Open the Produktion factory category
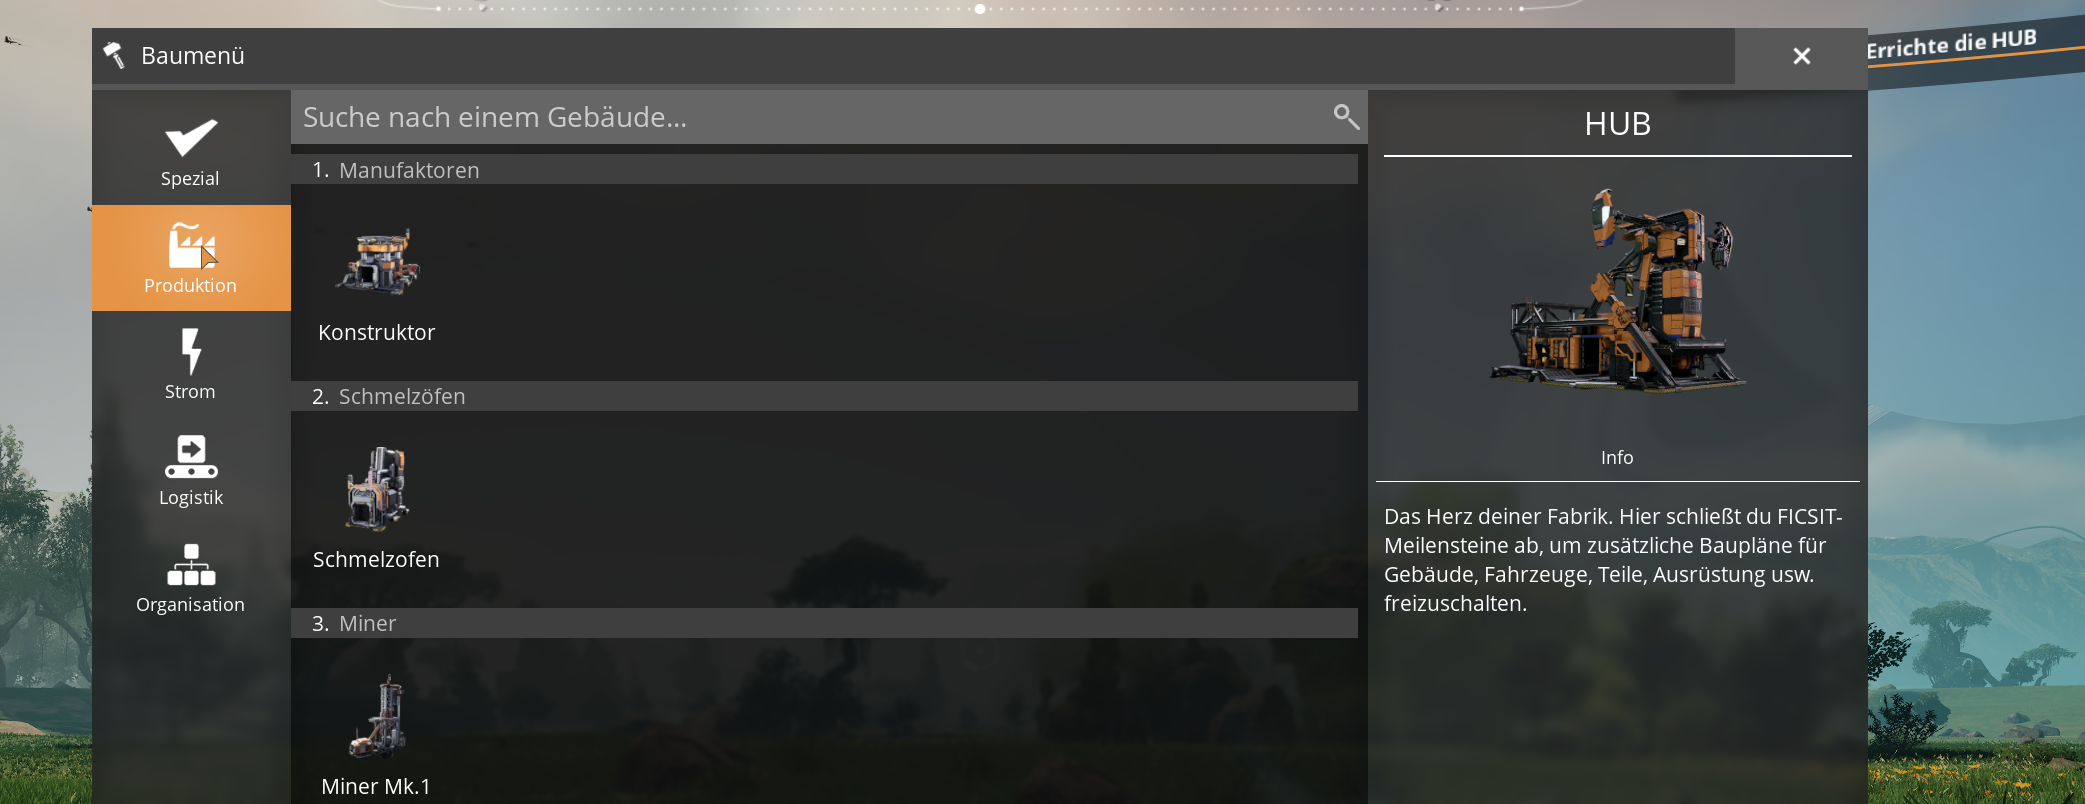 click(x=190, y=258)
